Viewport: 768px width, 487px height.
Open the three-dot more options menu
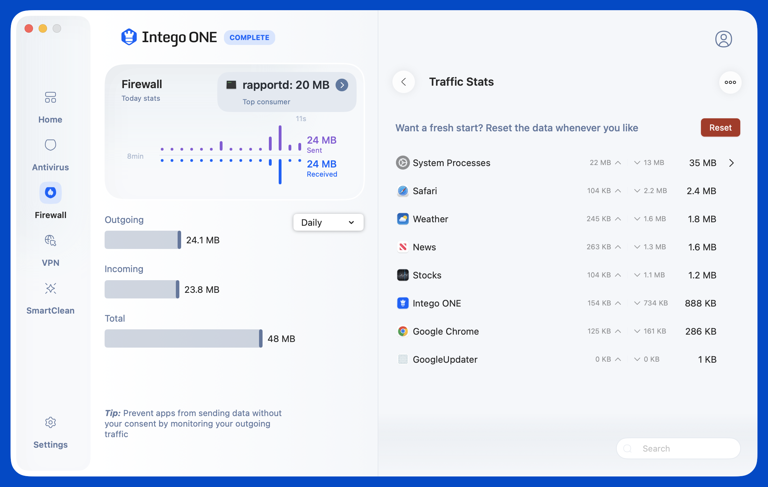[730, 82]
